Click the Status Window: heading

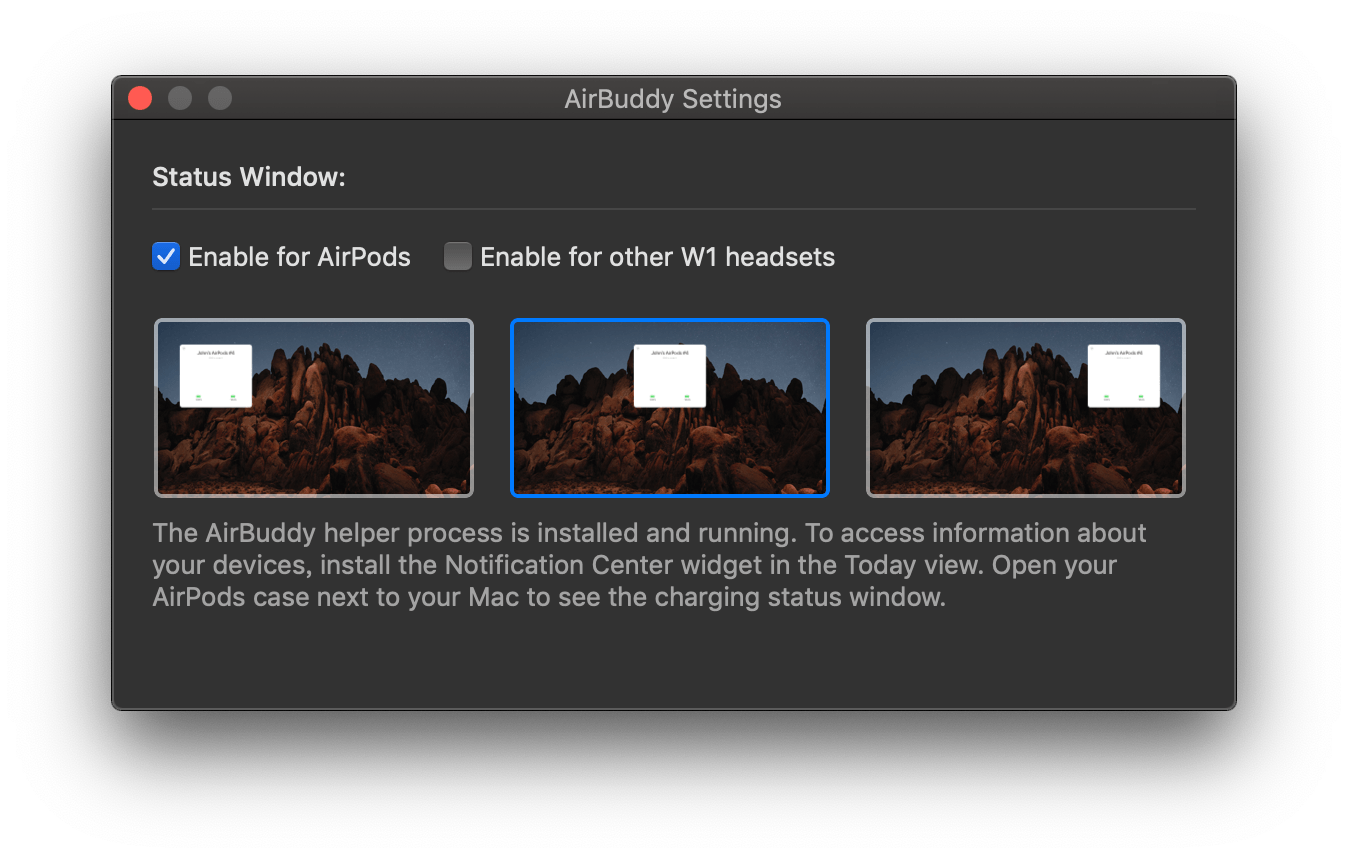point(249,178)
